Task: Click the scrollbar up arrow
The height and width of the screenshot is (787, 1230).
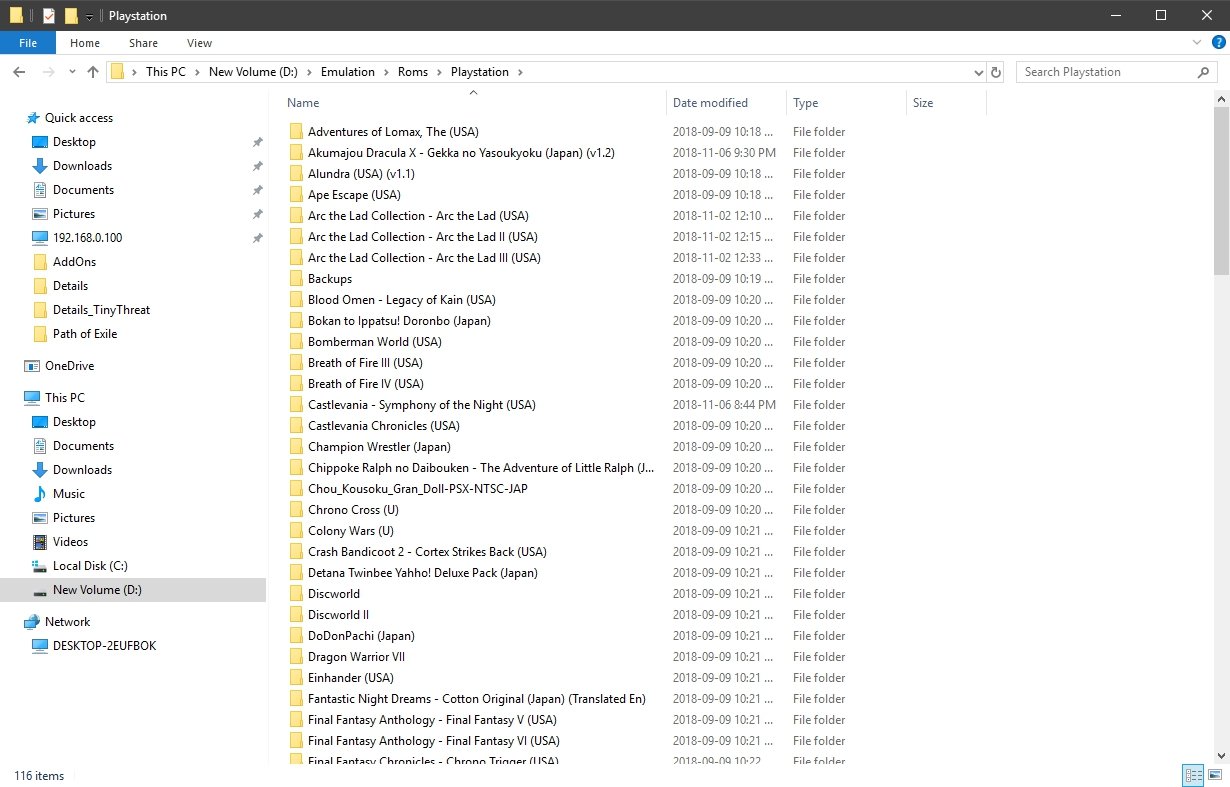Action: (x=1222, y=98)
